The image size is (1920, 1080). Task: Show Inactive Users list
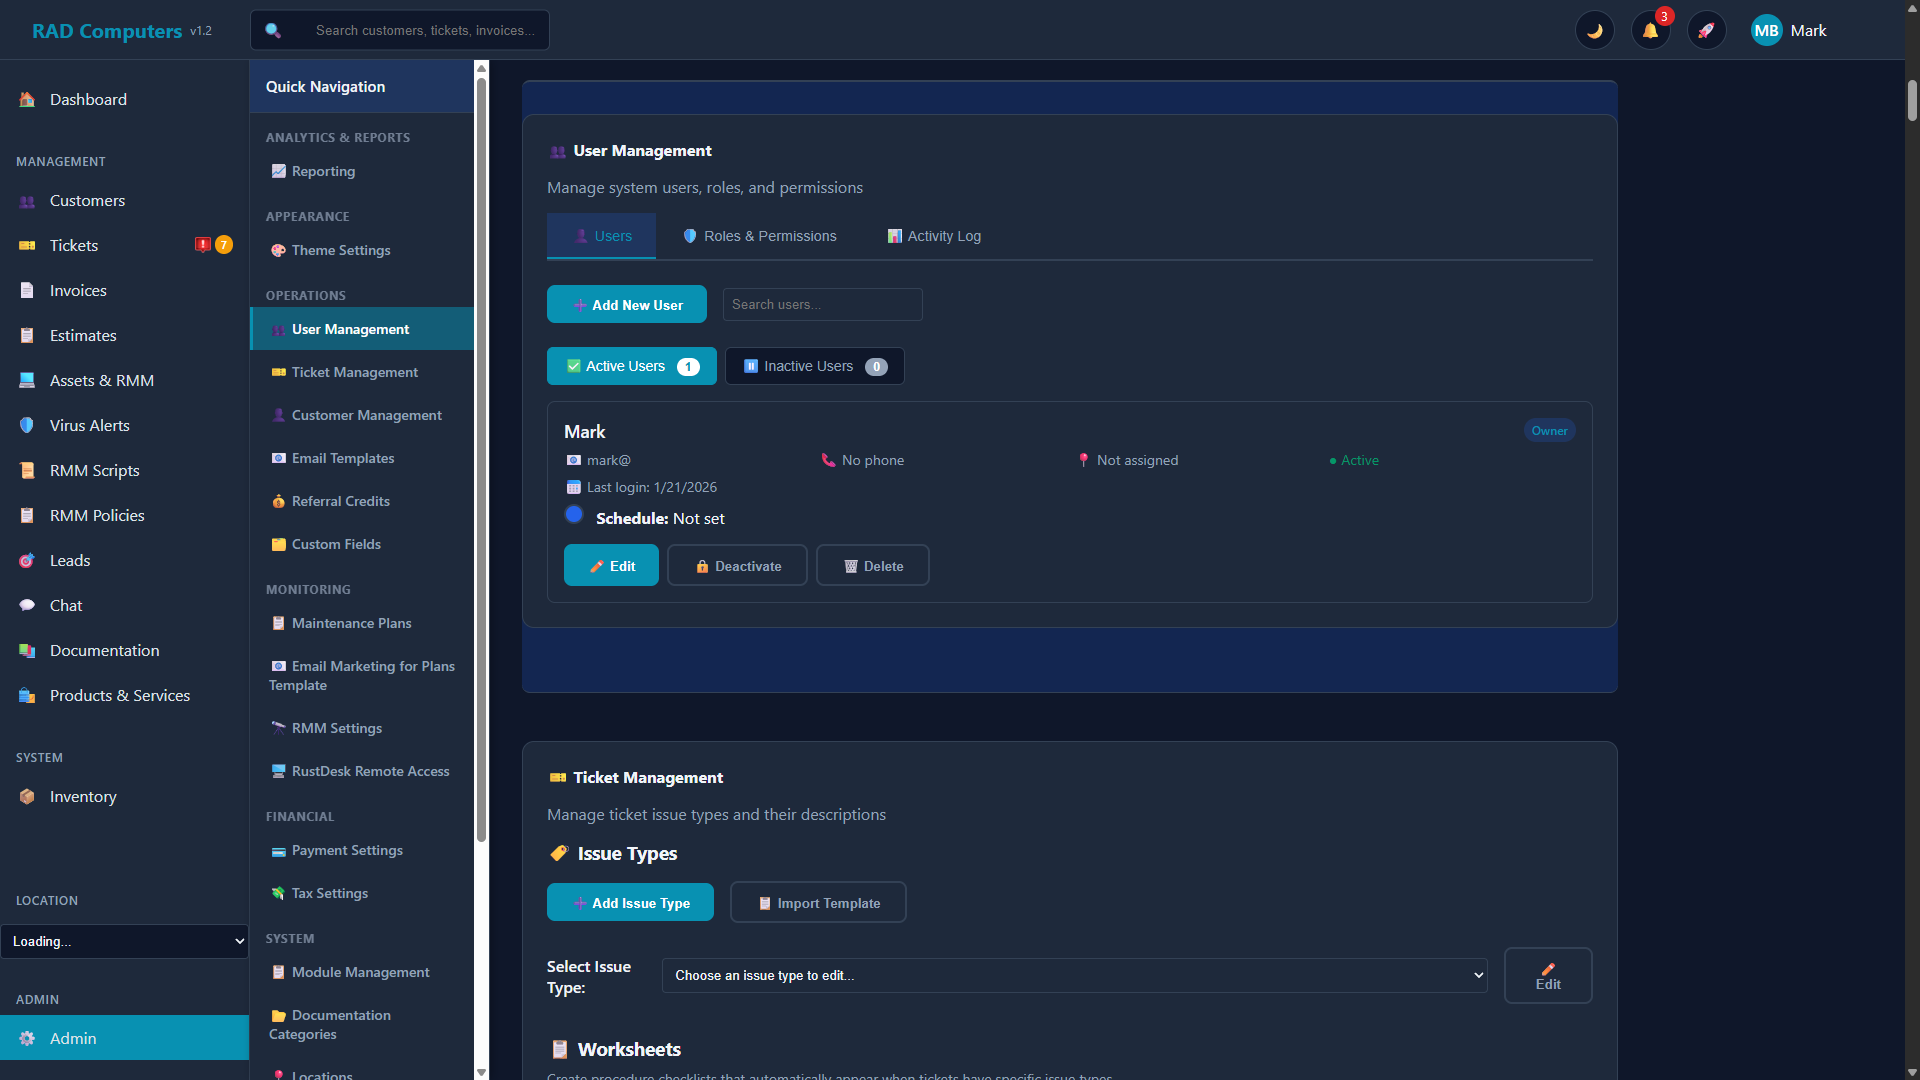(813, 366)
